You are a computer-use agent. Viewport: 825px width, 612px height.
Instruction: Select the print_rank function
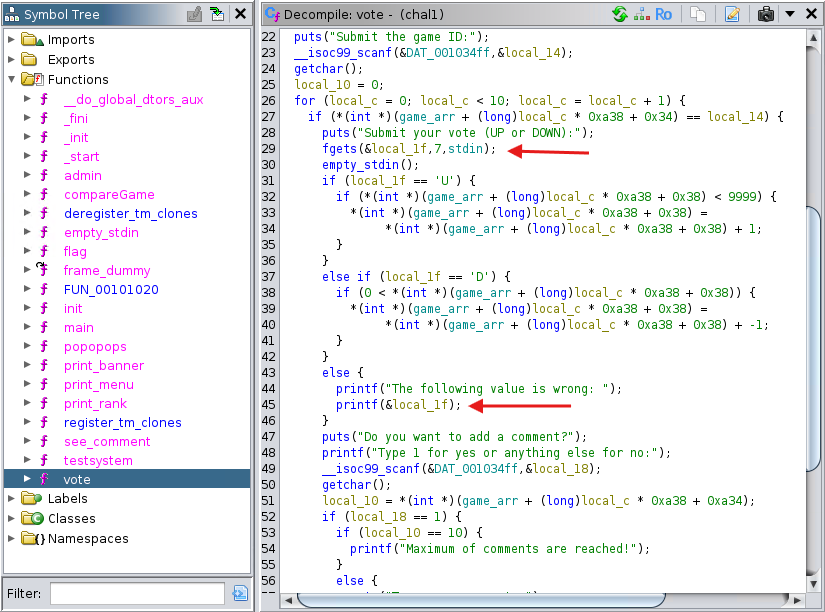pyautogui.click(x=95, y=403)
